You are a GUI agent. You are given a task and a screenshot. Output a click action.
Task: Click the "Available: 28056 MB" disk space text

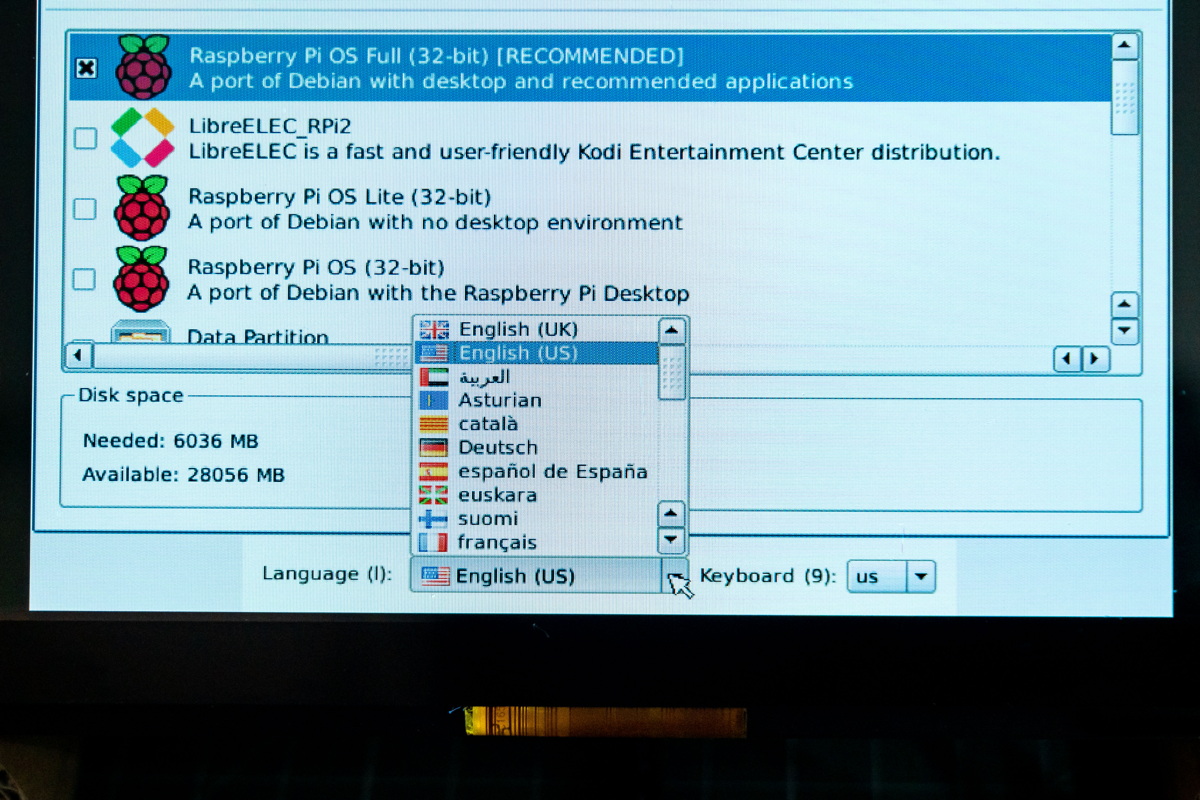pyautogui.click(x=183, y=474)
